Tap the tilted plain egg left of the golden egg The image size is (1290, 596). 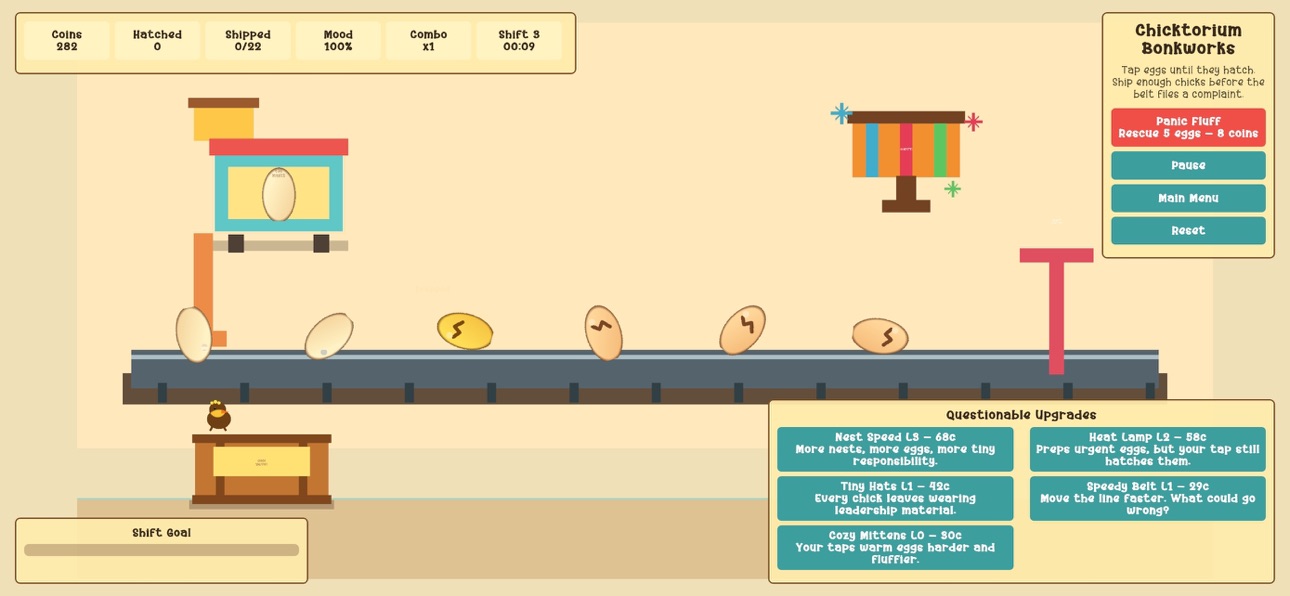pos(329,336)
